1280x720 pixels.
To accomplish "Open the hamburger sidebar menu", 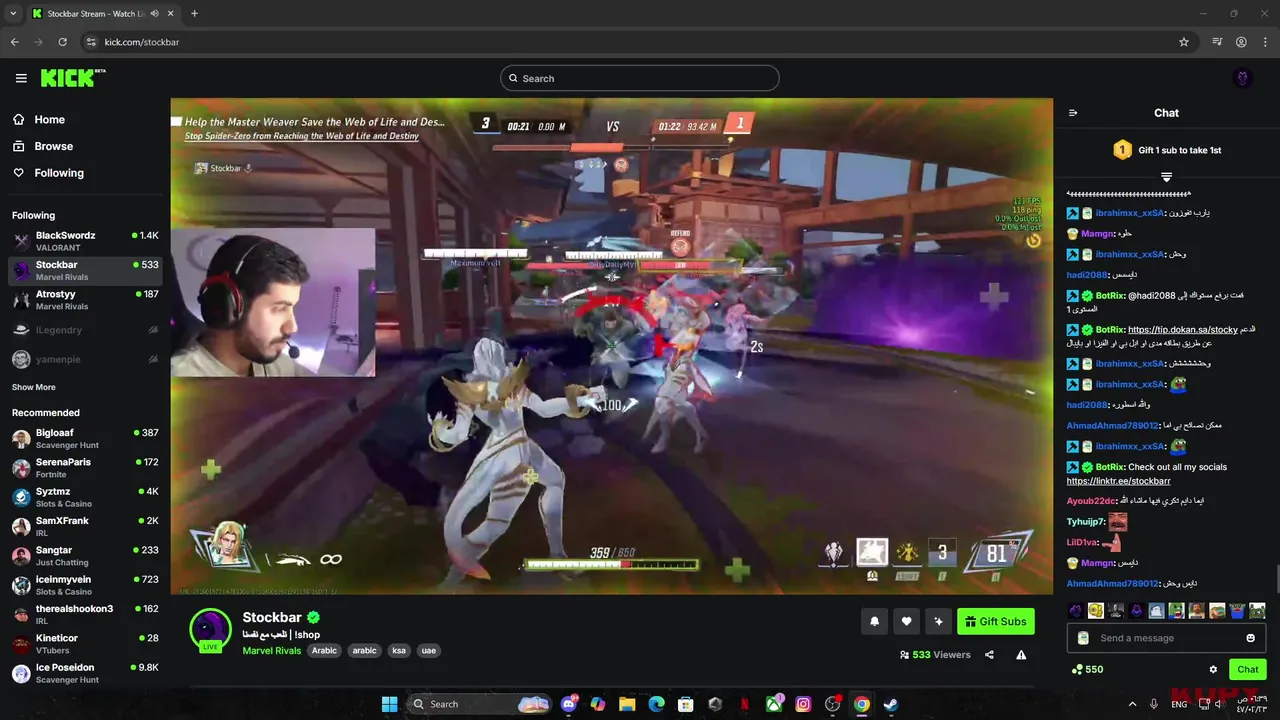I will pyautogui.click(x=21, y=78).
